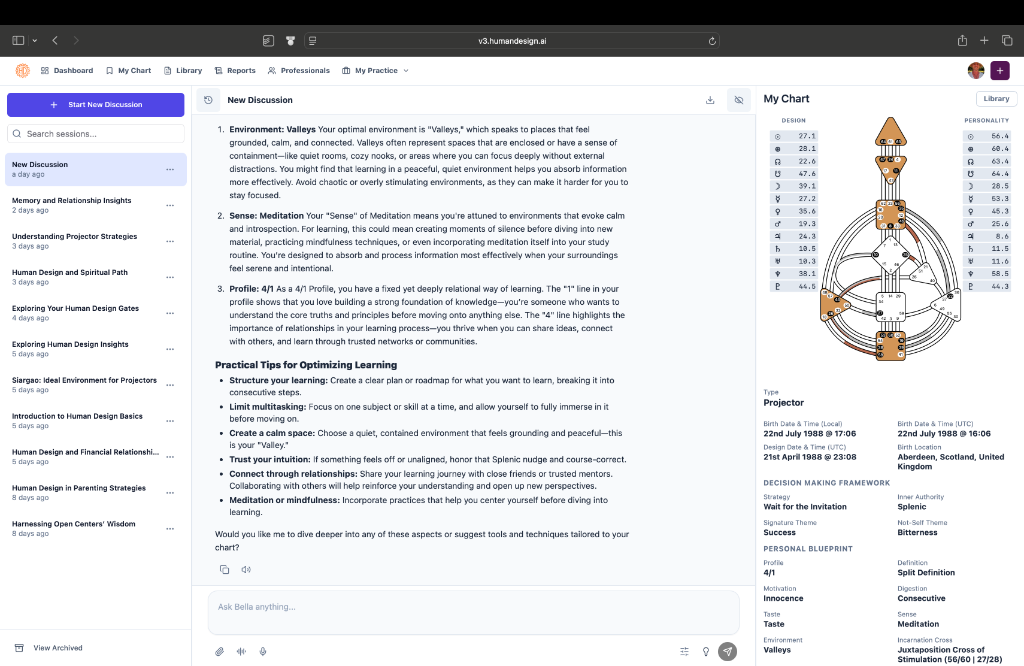The height and width of the screenshot is (666, 1024).
Task: Open chat settings sliders icon
Action: point(684,651)
